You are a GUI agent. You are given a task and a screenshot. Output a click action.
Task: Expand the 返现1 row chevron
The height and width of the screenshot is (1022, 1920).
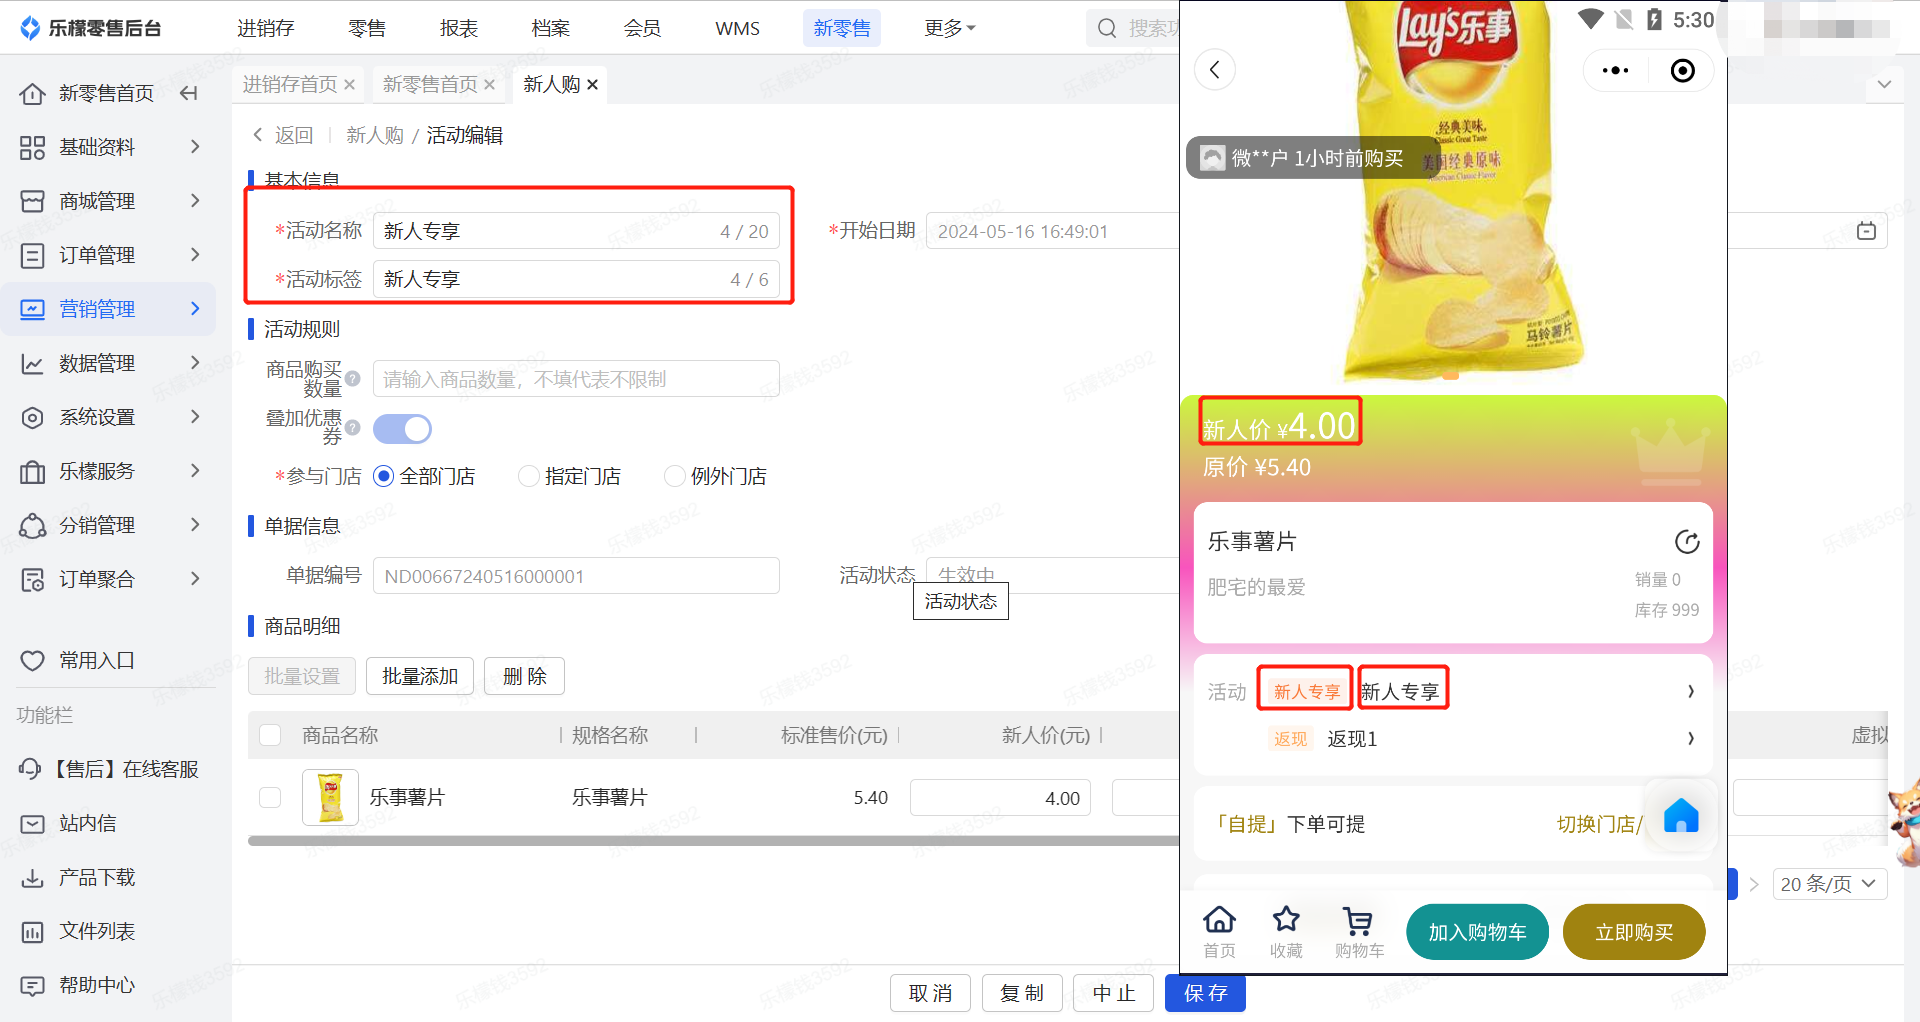1691,738
